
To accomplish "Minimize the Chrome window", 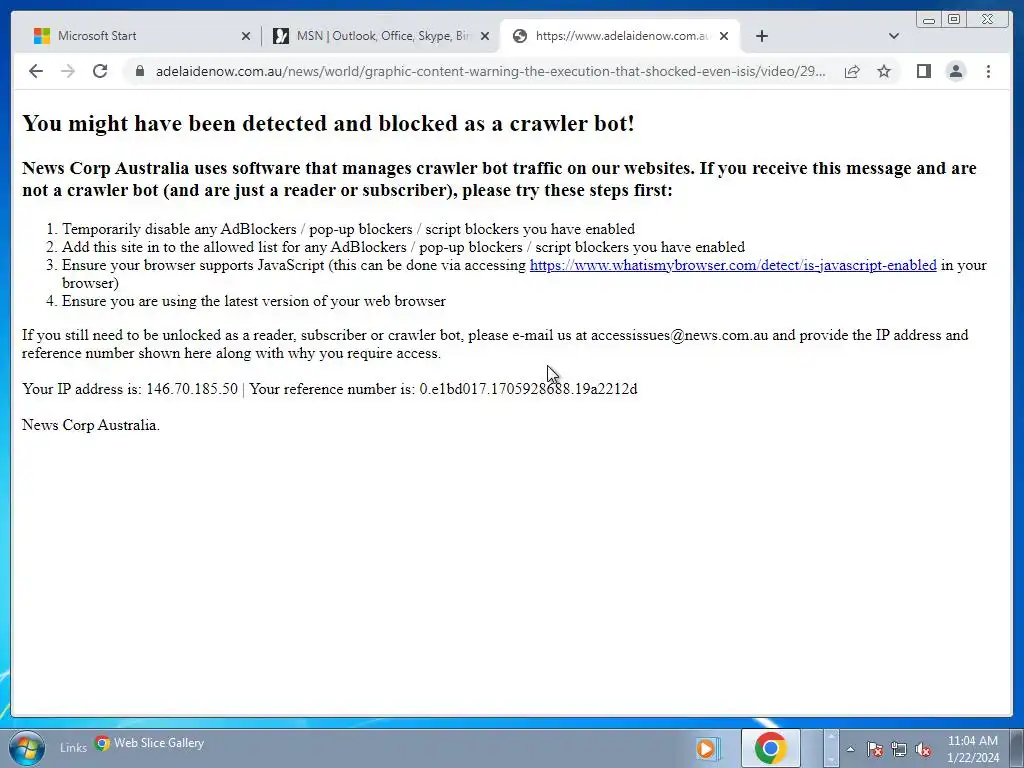I will [929, 20].
